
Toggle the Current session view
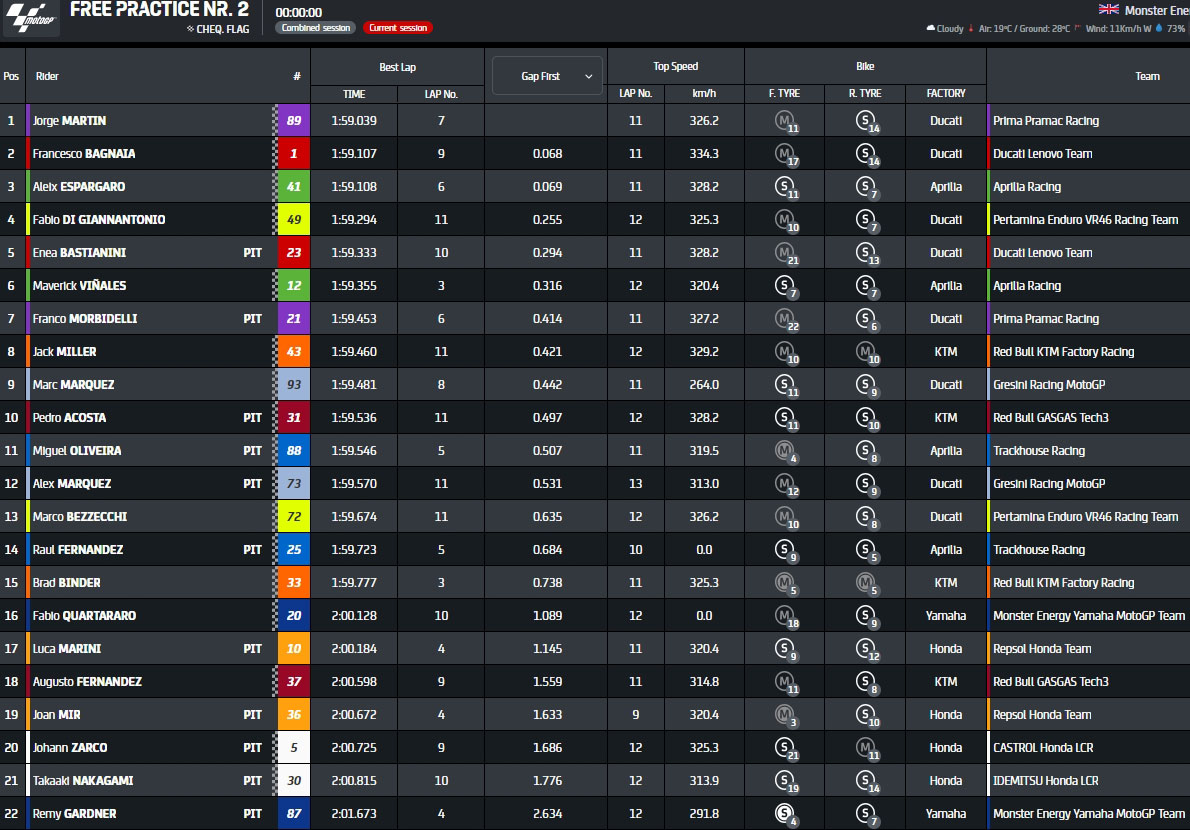[397, 28]
